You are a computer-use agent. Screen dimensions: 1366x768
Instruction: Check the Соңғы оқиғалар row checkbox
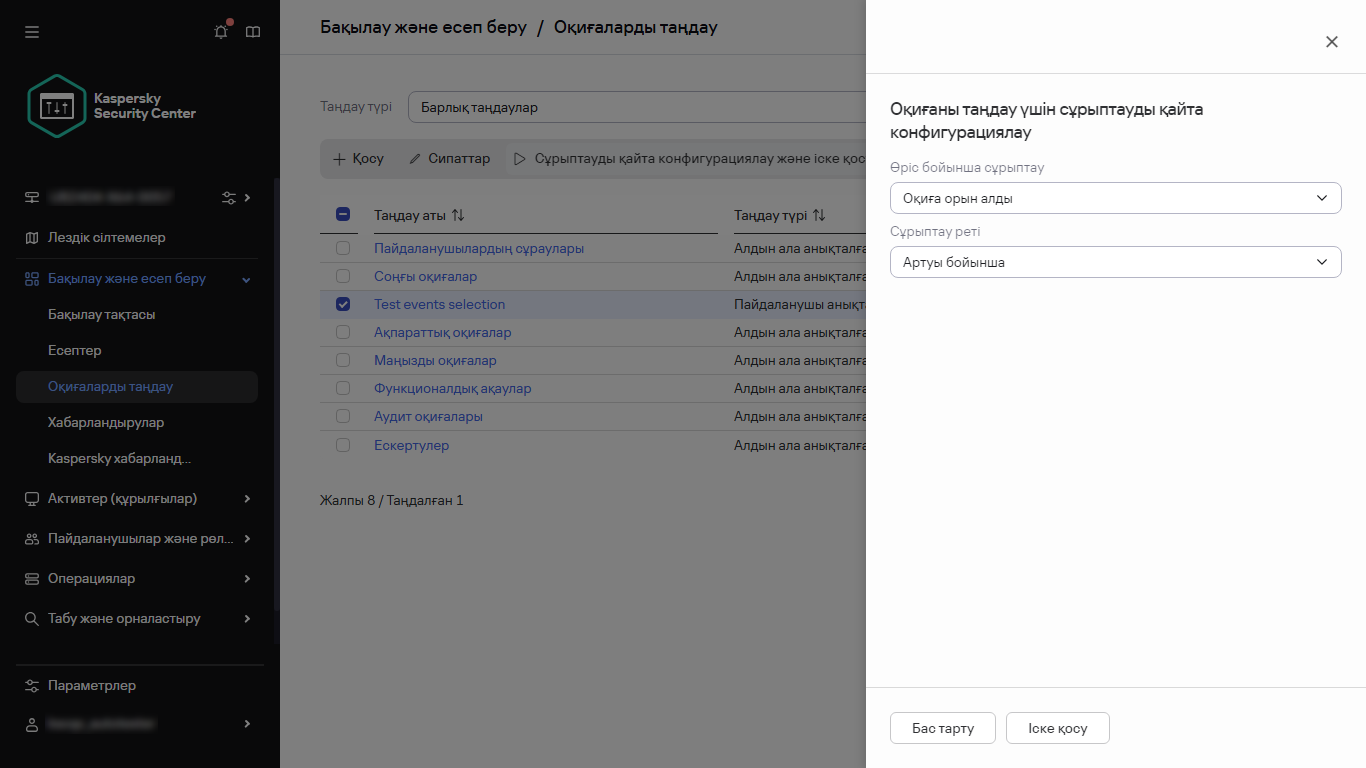(343, 276)
